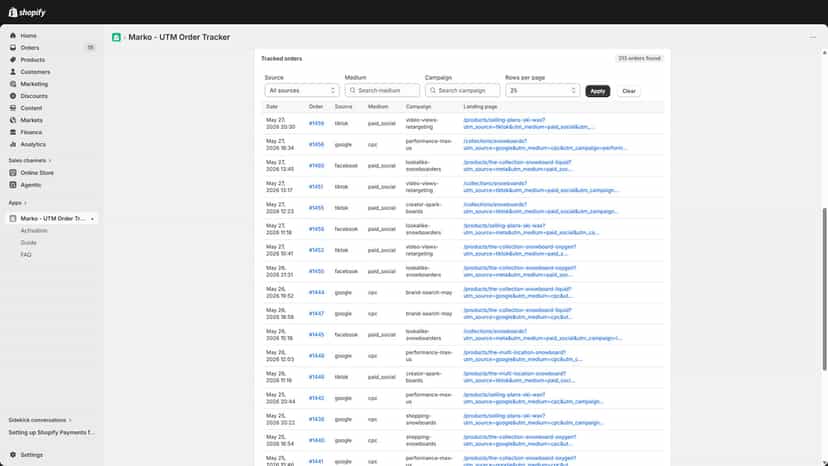Image resolution: width=828 pixels, height=466 pixels.
Task: Open the Agents sidebar icon
Action: (x=13, y=185)
